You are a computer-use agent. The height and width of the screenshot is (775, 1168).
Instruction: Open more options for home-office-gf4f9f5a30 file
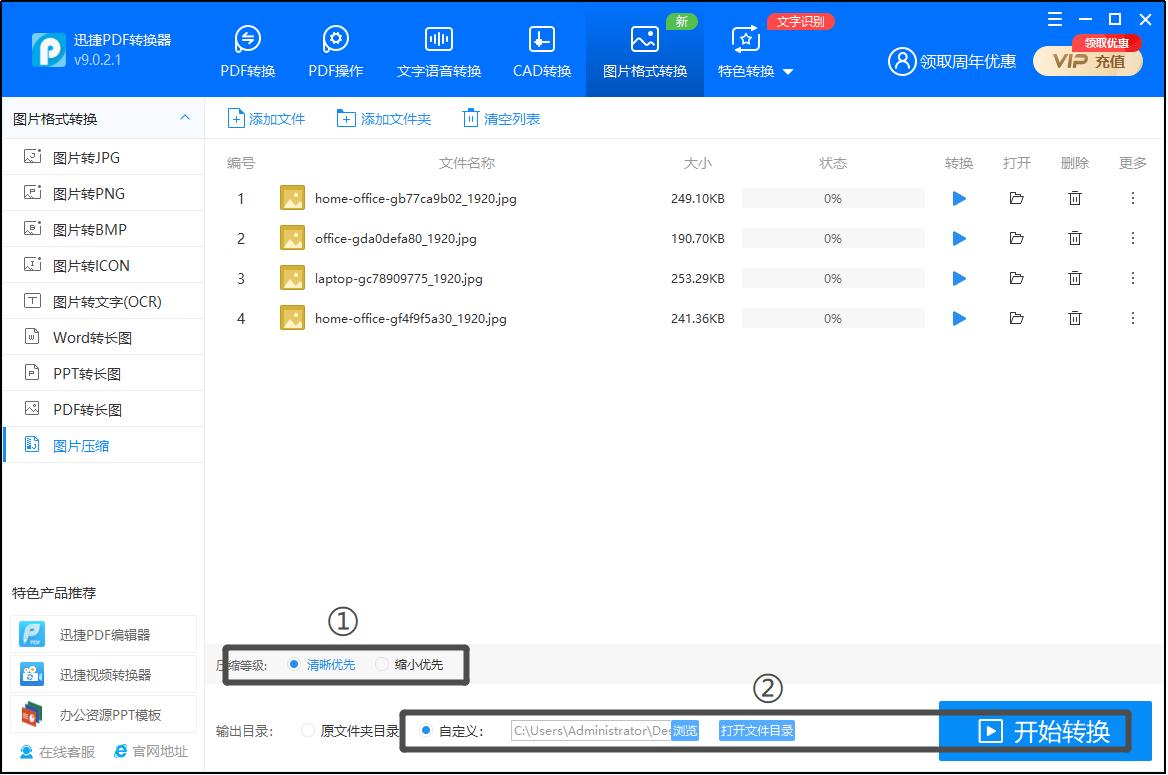tap(1132, 319)
